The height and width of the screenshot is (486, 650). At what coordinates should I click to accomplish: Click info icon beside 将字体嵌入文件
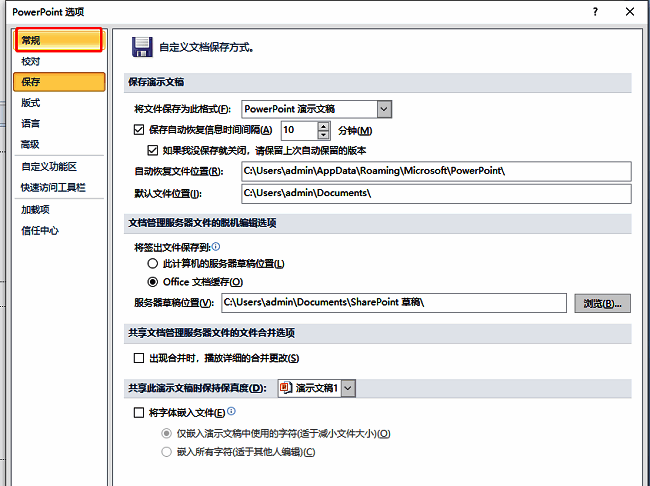(231, 411)
